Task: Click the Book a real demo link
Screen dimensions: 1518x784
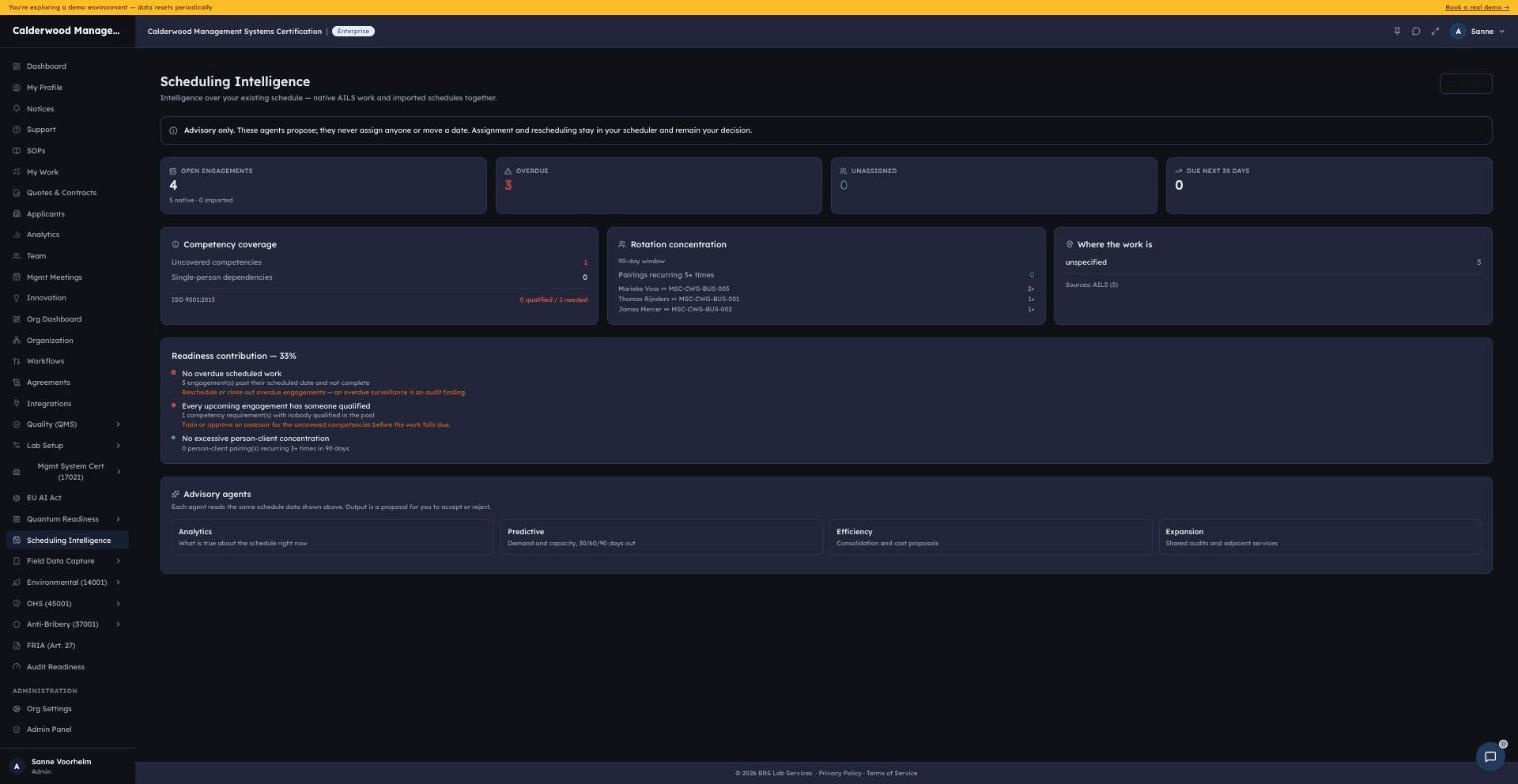Action: click(1477, 7)
